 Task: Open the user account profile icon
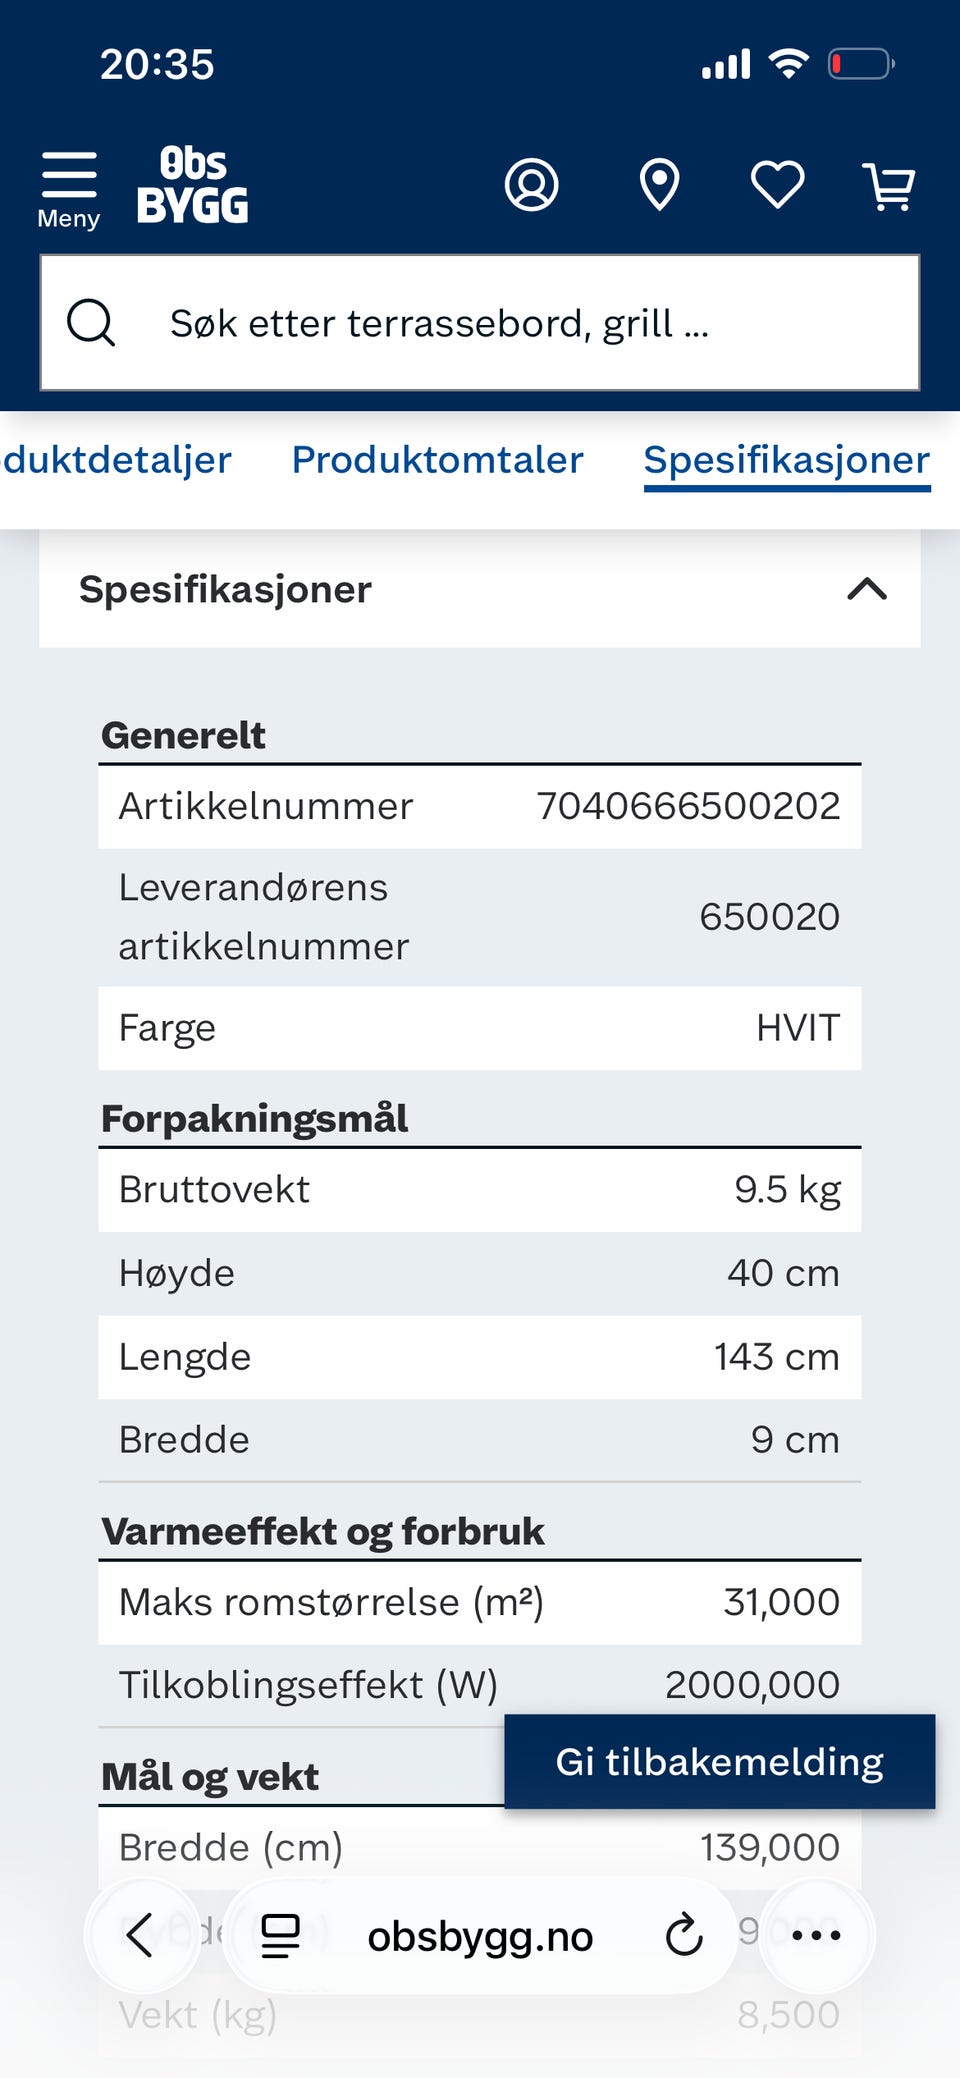(531, 185)
